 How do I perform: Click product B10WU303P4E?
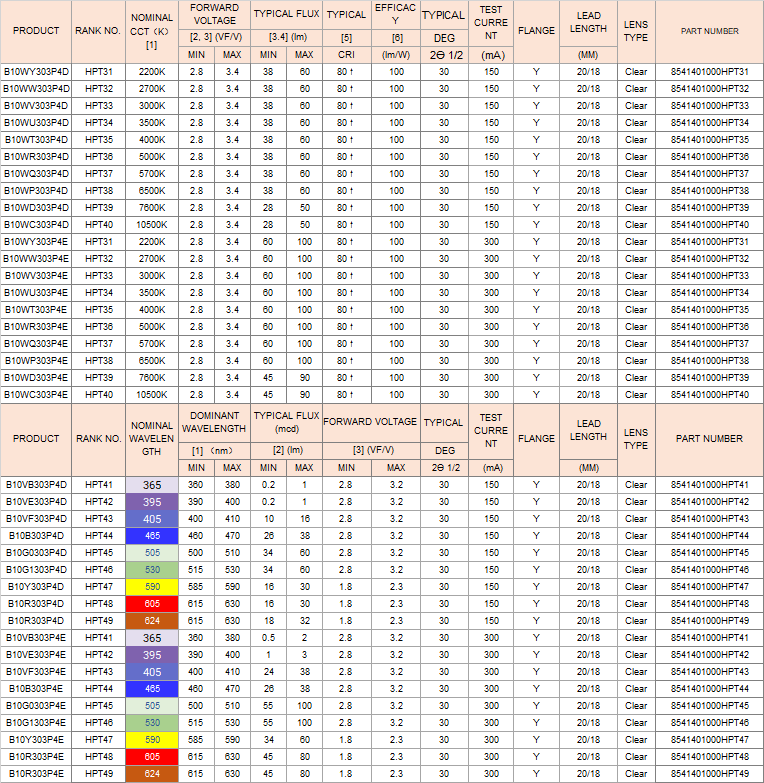36,293
